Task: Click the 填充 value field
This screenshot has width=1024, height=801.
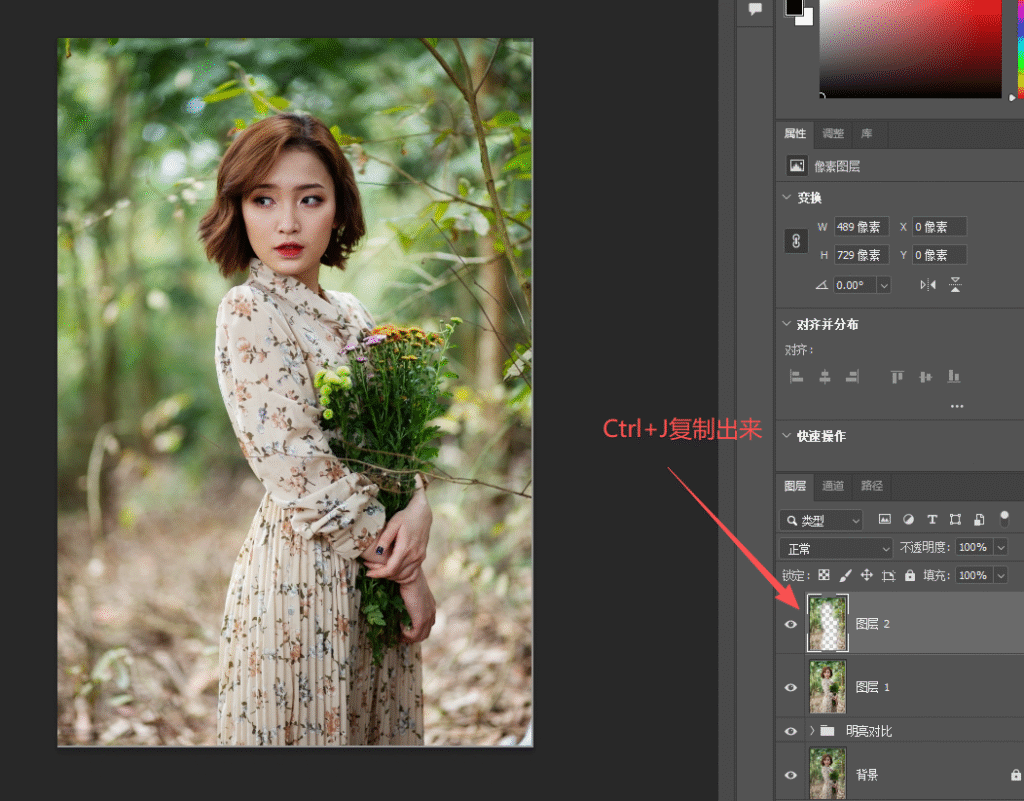Action: pyautogui.click(x=974, y=575)
